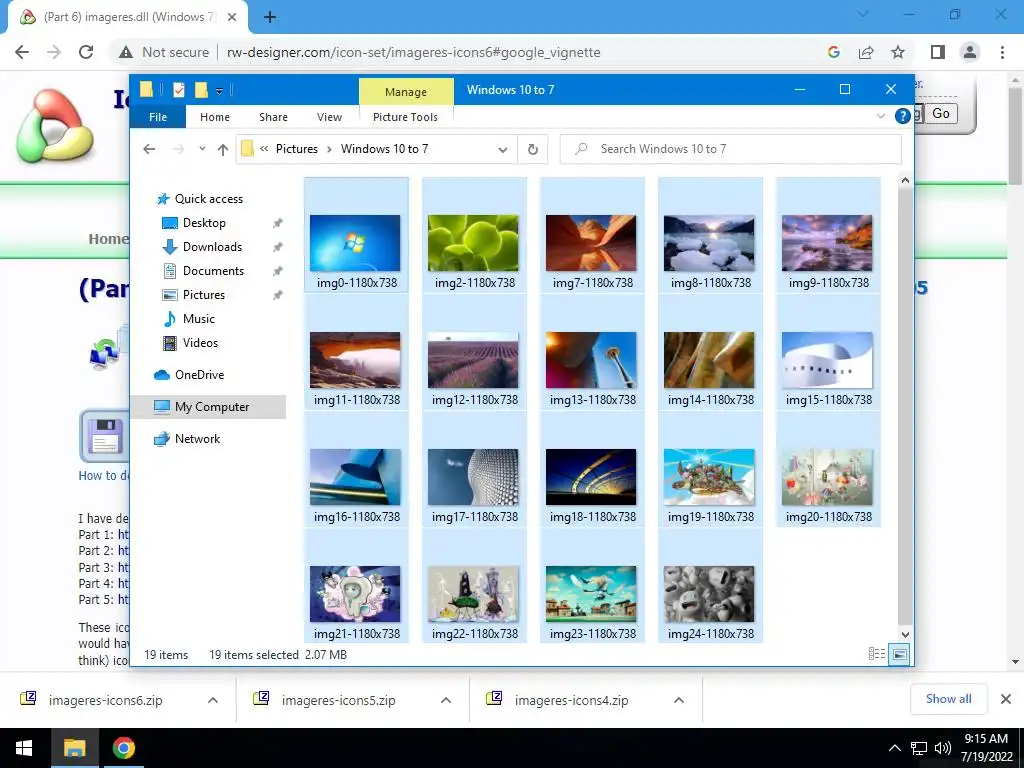Go up one folder level
The width and height of the screenshot is (1024, 768).
[x=223, y=150]
